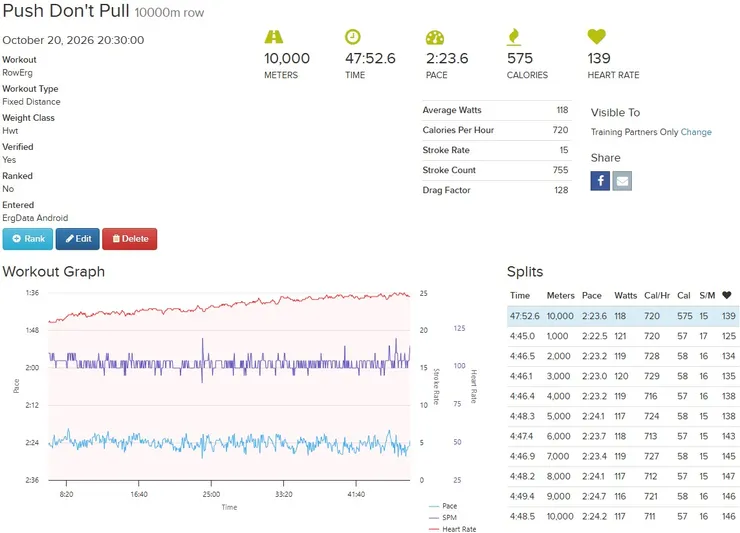Click the 2:23.6 pace value
The width and height of the screenshot is (740, 533).
coord(447,59)
